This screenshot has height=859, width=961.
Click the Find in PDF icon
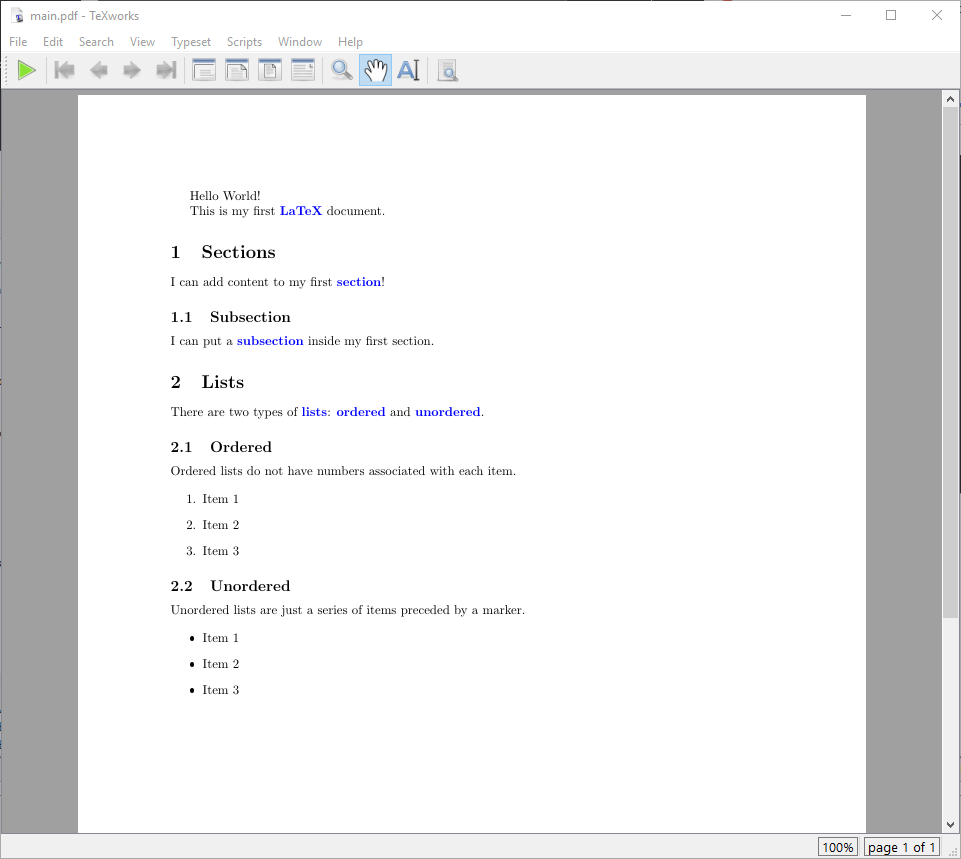click(x=448, y=70)
